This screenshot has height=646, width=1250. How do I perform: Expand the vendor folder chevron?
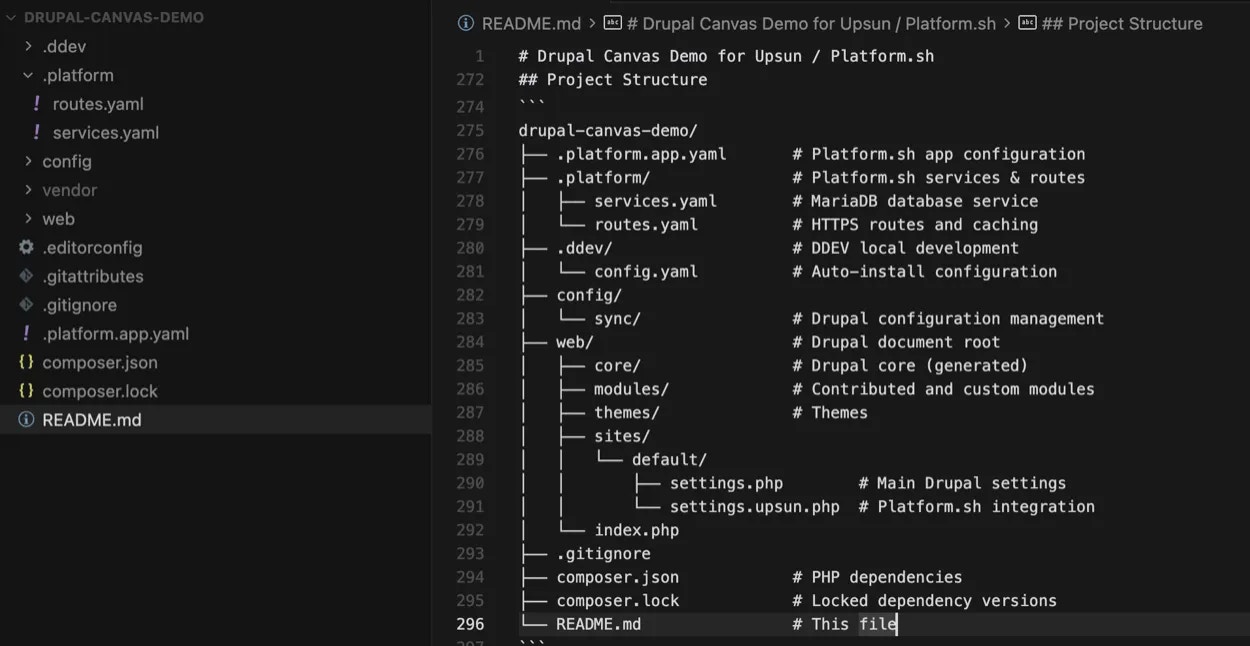coord(29,190)
